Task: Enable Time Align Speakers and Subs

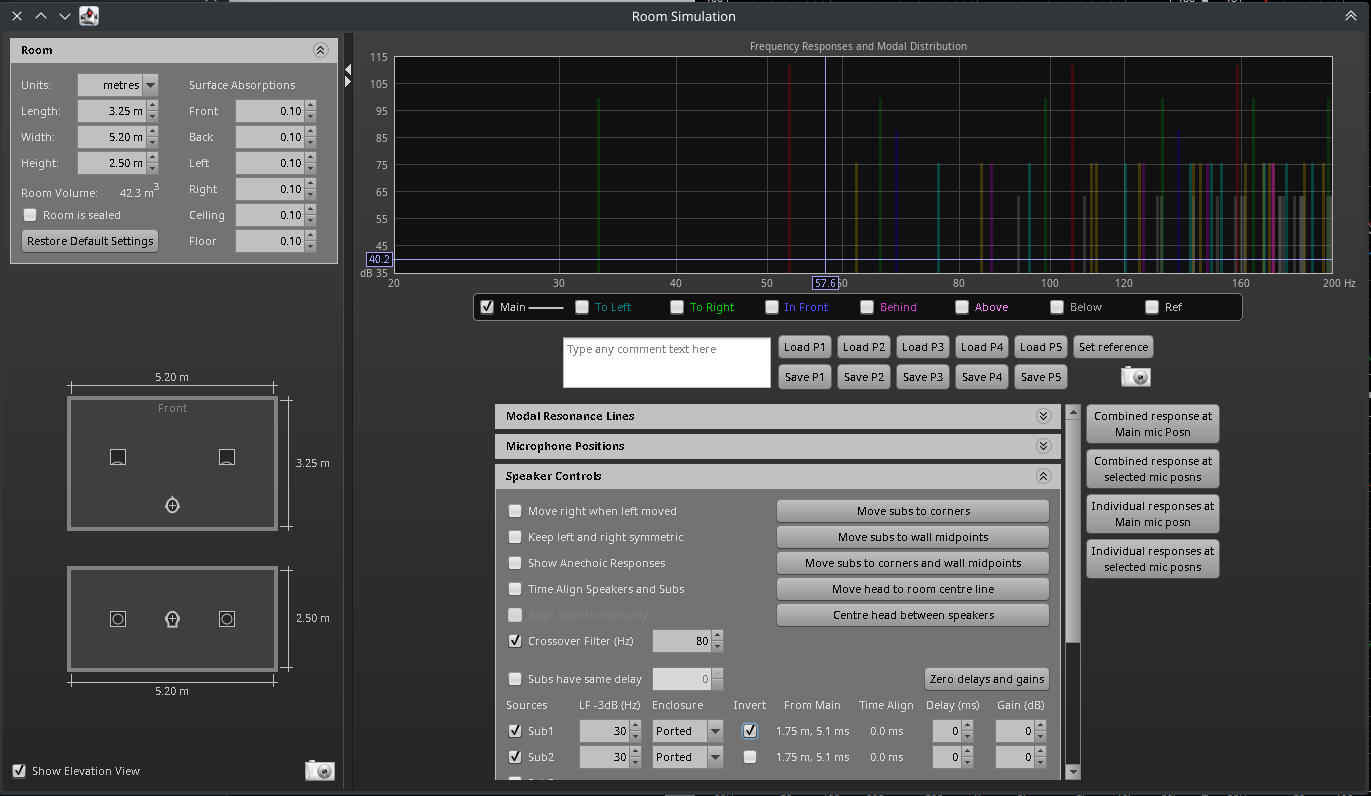Action: pyautogui.click(x=515, y=589)
